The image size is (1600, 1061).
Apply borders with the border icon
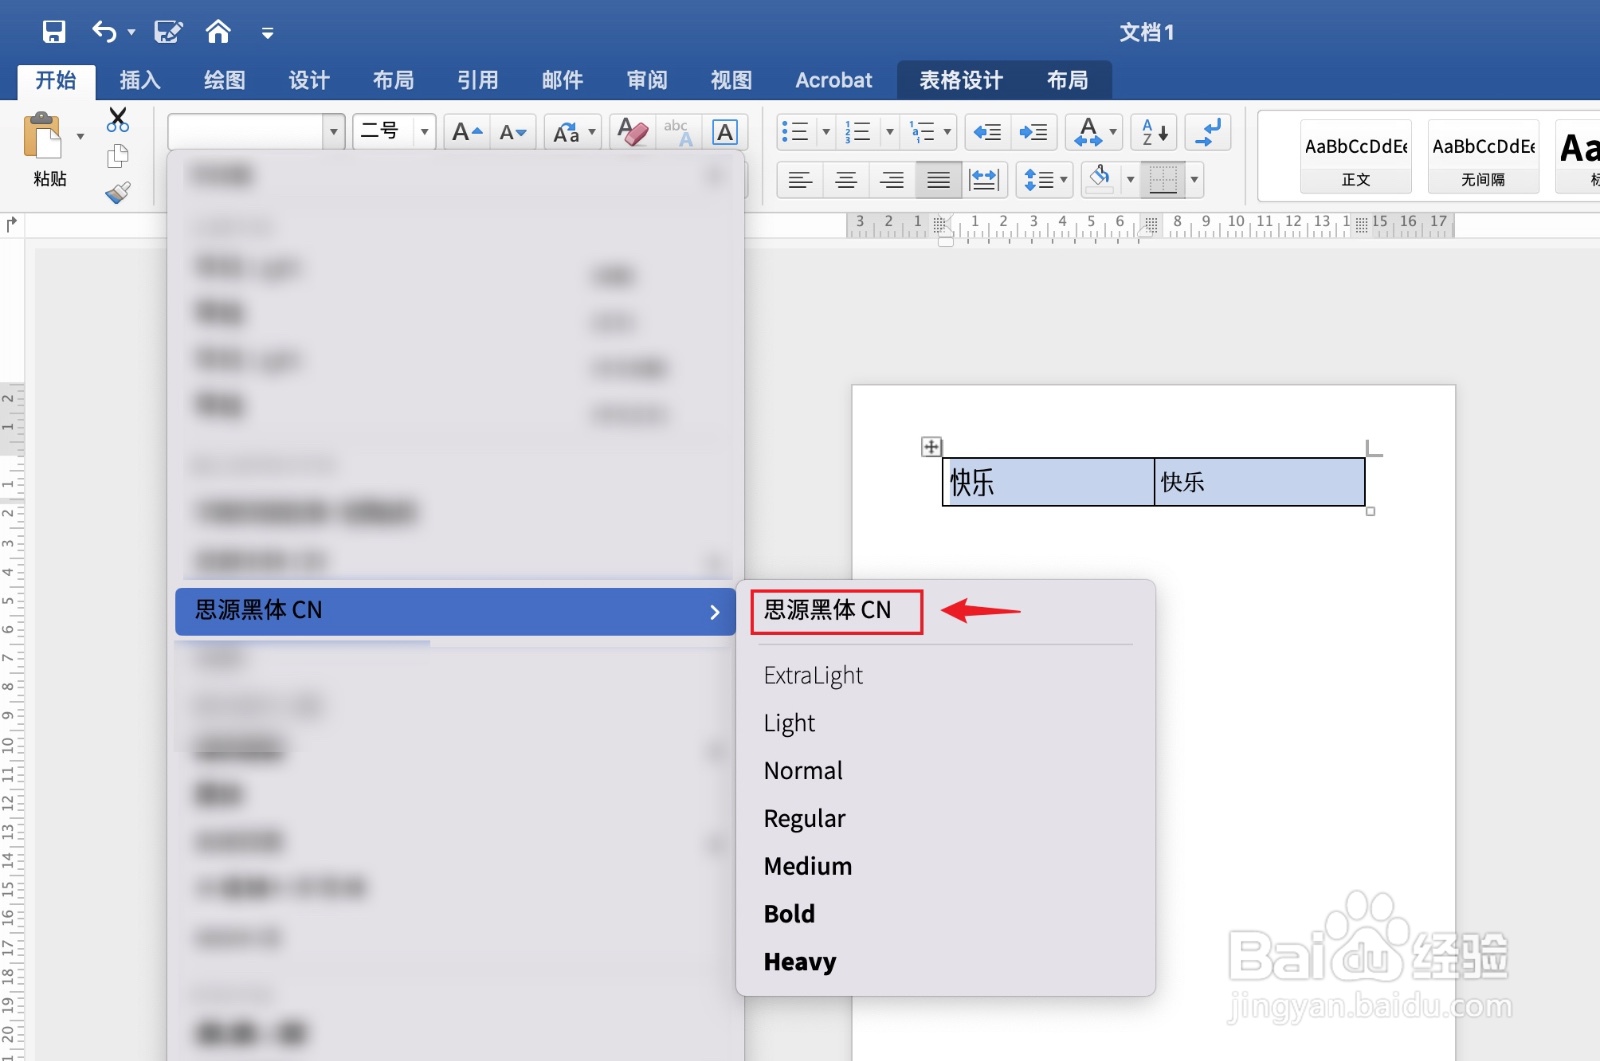click(1163, 180)
